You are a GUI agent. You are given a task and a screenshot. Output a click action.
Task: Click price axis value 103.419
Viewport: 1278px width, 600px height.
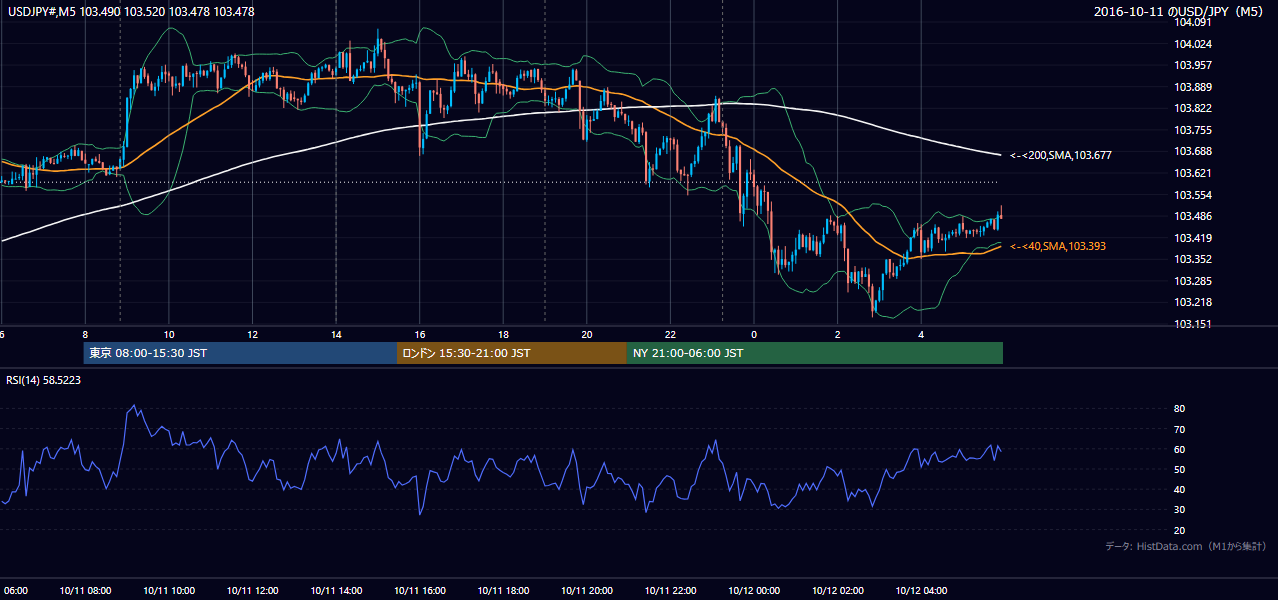tap(1192, 238)
